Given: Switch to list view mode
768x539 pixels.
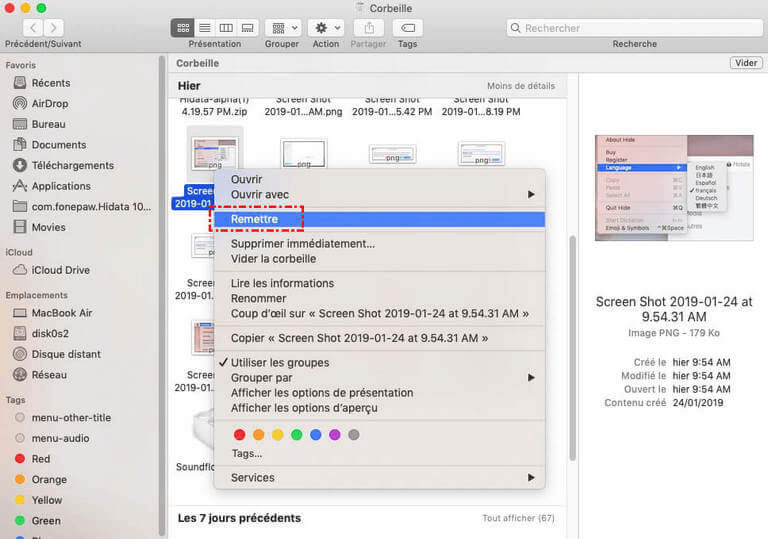Looking at the screenshot, I should 204,28.
